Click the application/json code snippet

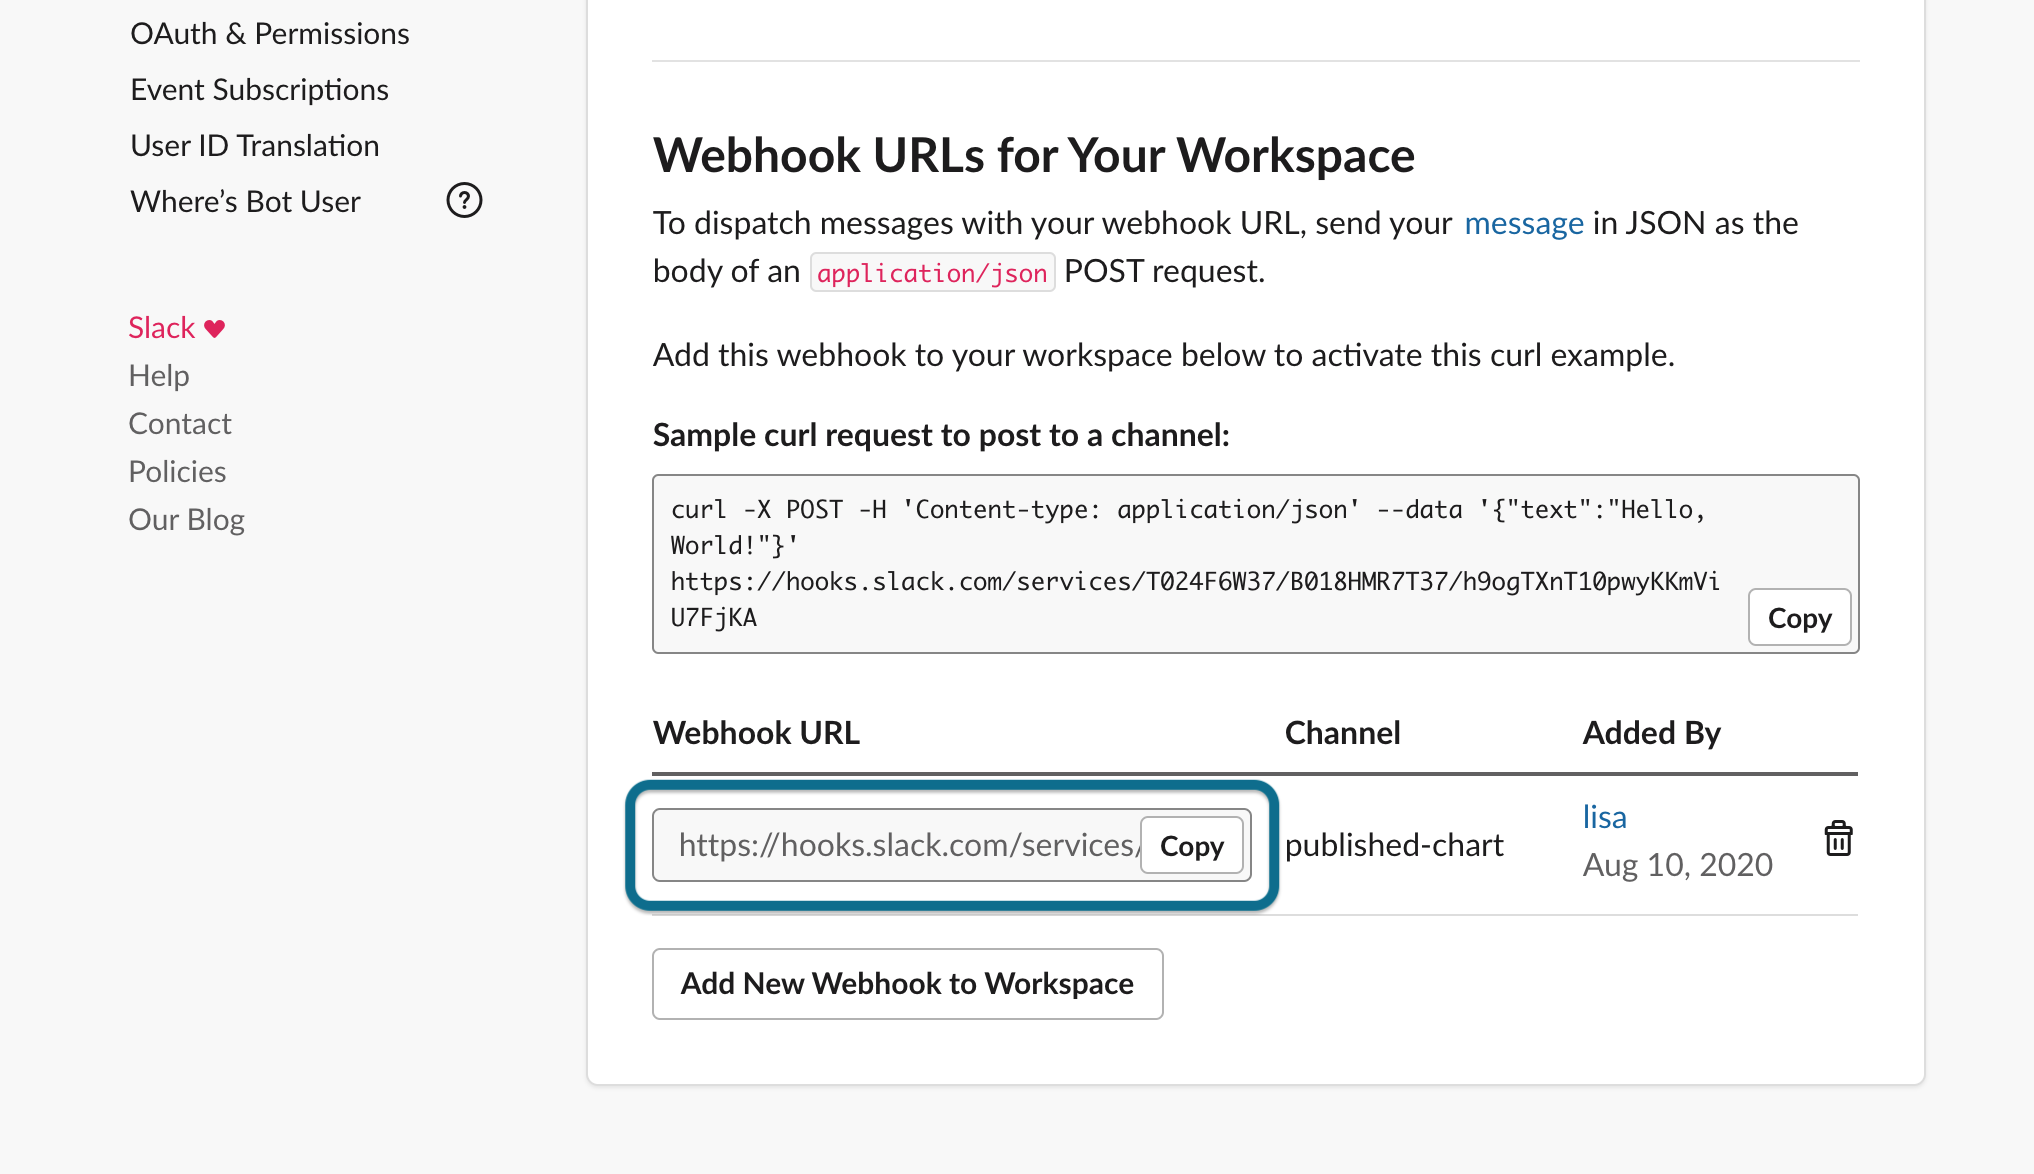click(932, 273)
